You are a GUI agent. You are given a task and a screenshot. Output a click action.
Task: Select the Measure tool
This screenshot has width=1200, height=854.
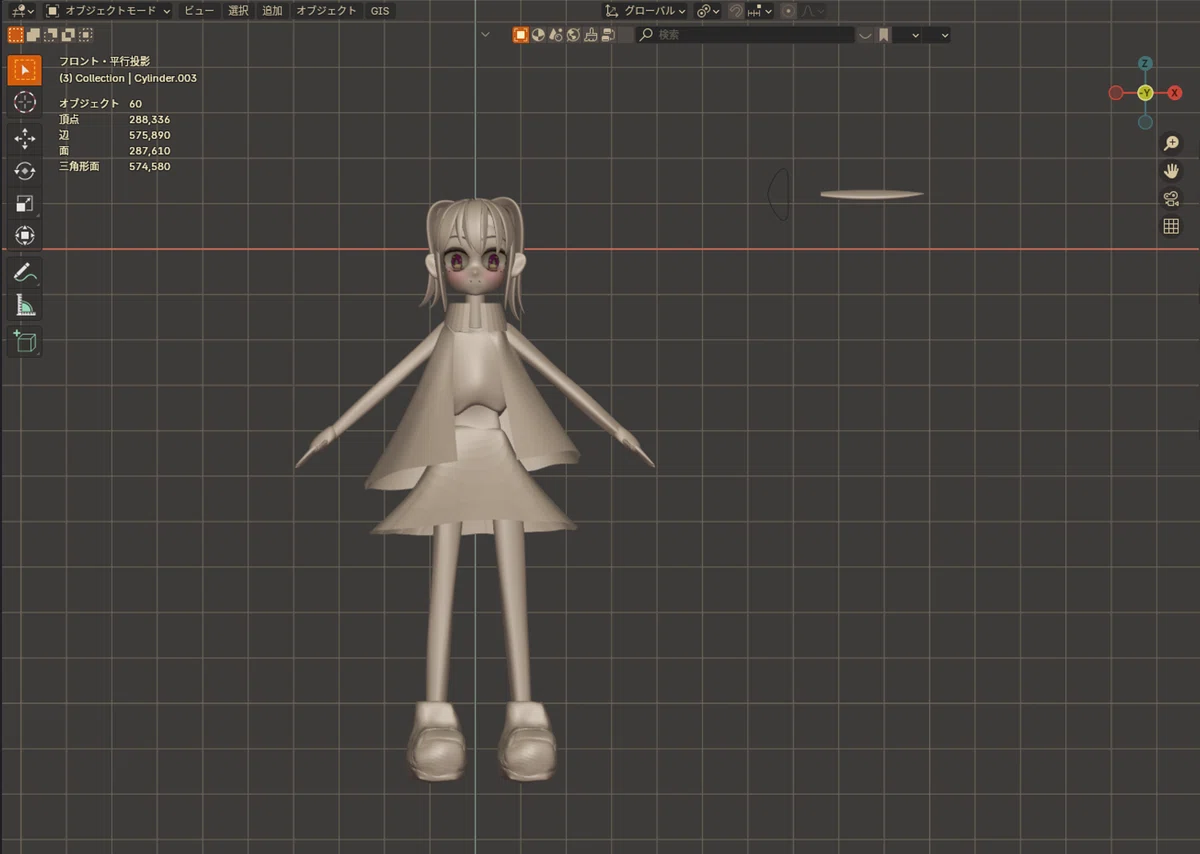pos(25,304)
